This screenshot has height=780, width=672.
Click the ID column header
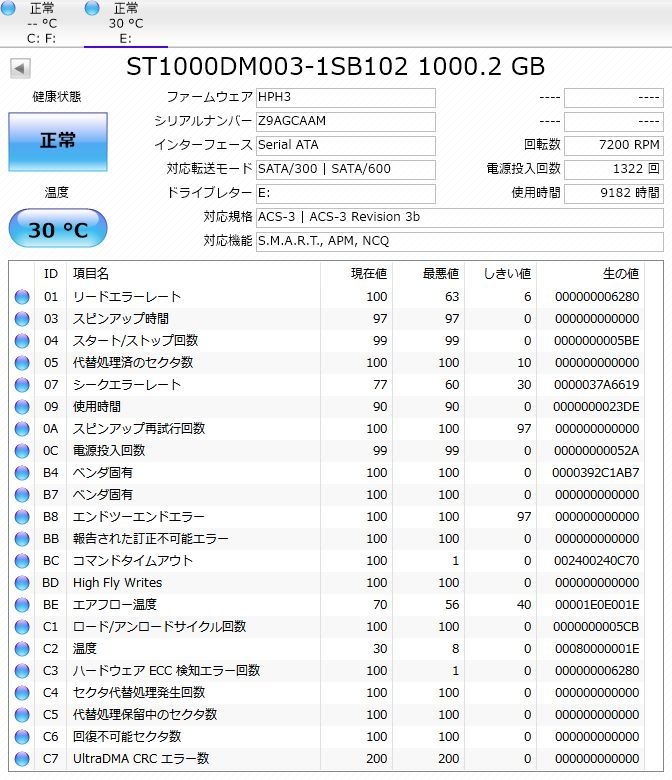tap(51, 274)
